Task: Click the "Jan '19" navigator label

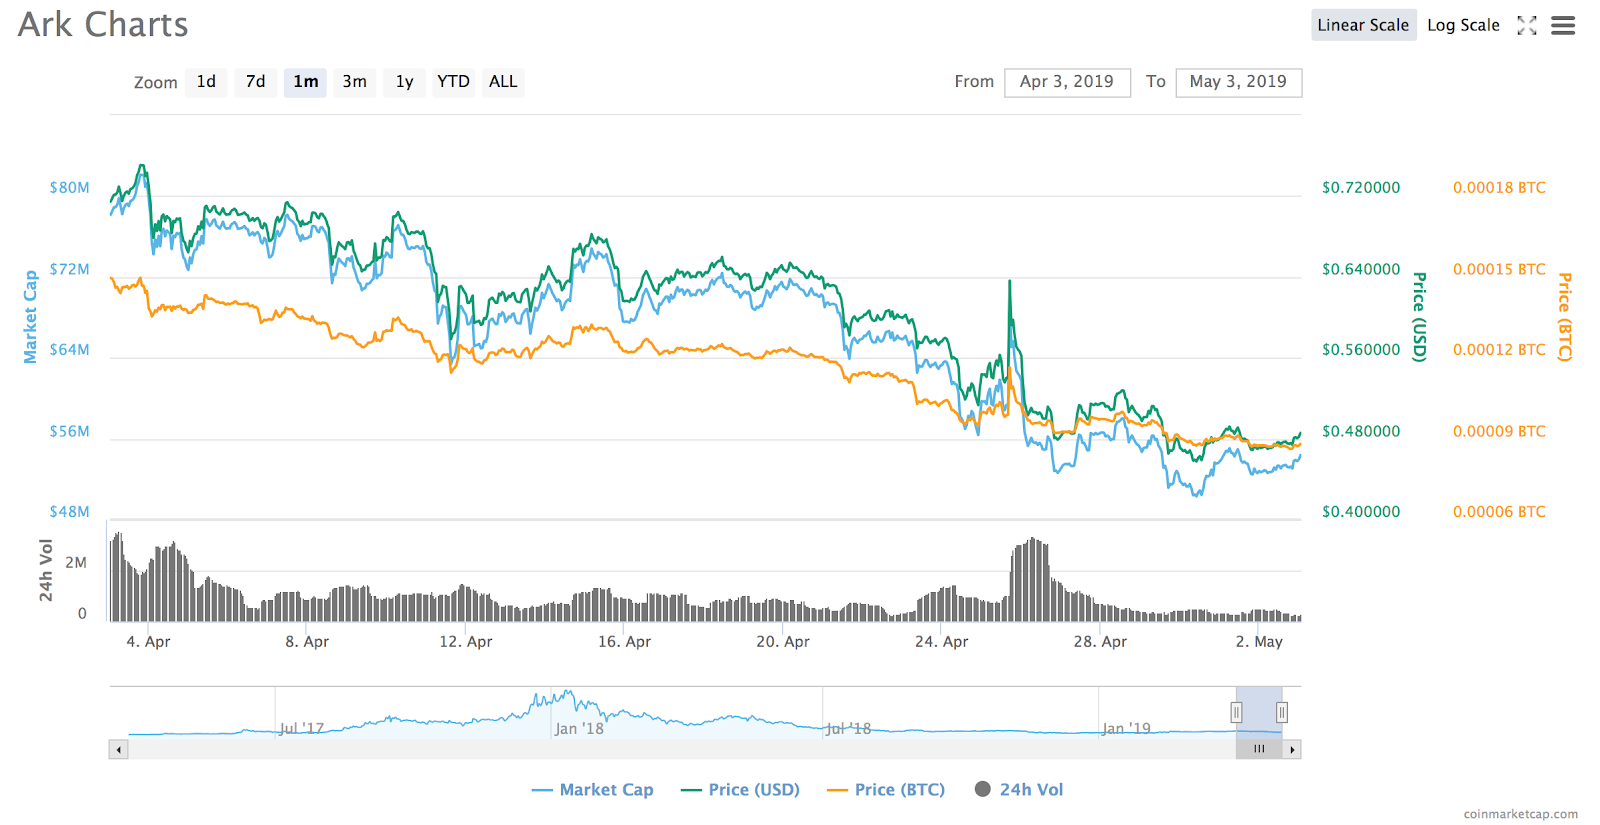Action: (x=1127, y=729)
